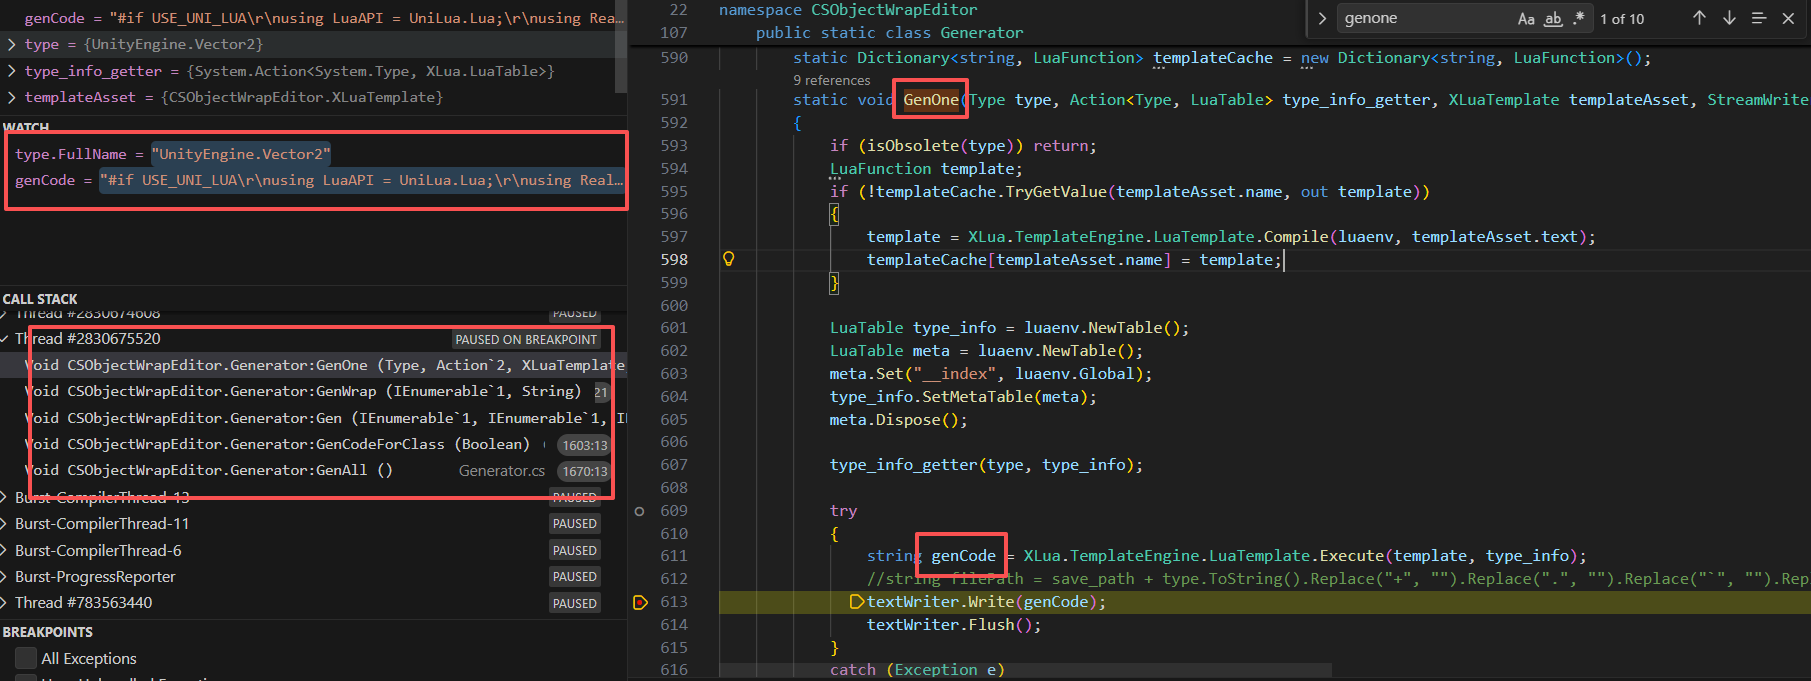The height and width of the screenshot is (681, 1811).
Task: Click the variables panel vertical scrollbar
Action: [x=621, y=46]
